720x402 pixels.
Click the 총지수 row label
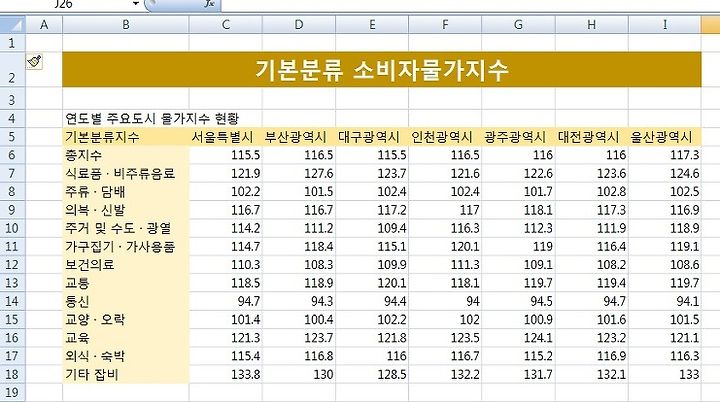126,155
